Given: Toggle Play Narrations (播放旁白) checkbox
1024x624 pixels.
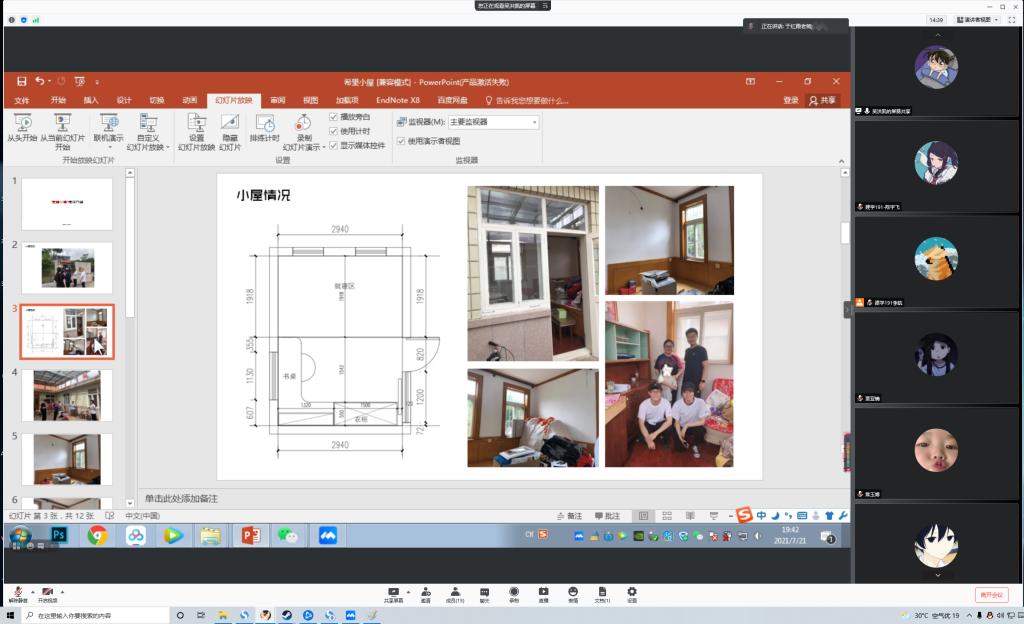Looking at the screenshot, I should pyautogui.click(x=334, y=117).
